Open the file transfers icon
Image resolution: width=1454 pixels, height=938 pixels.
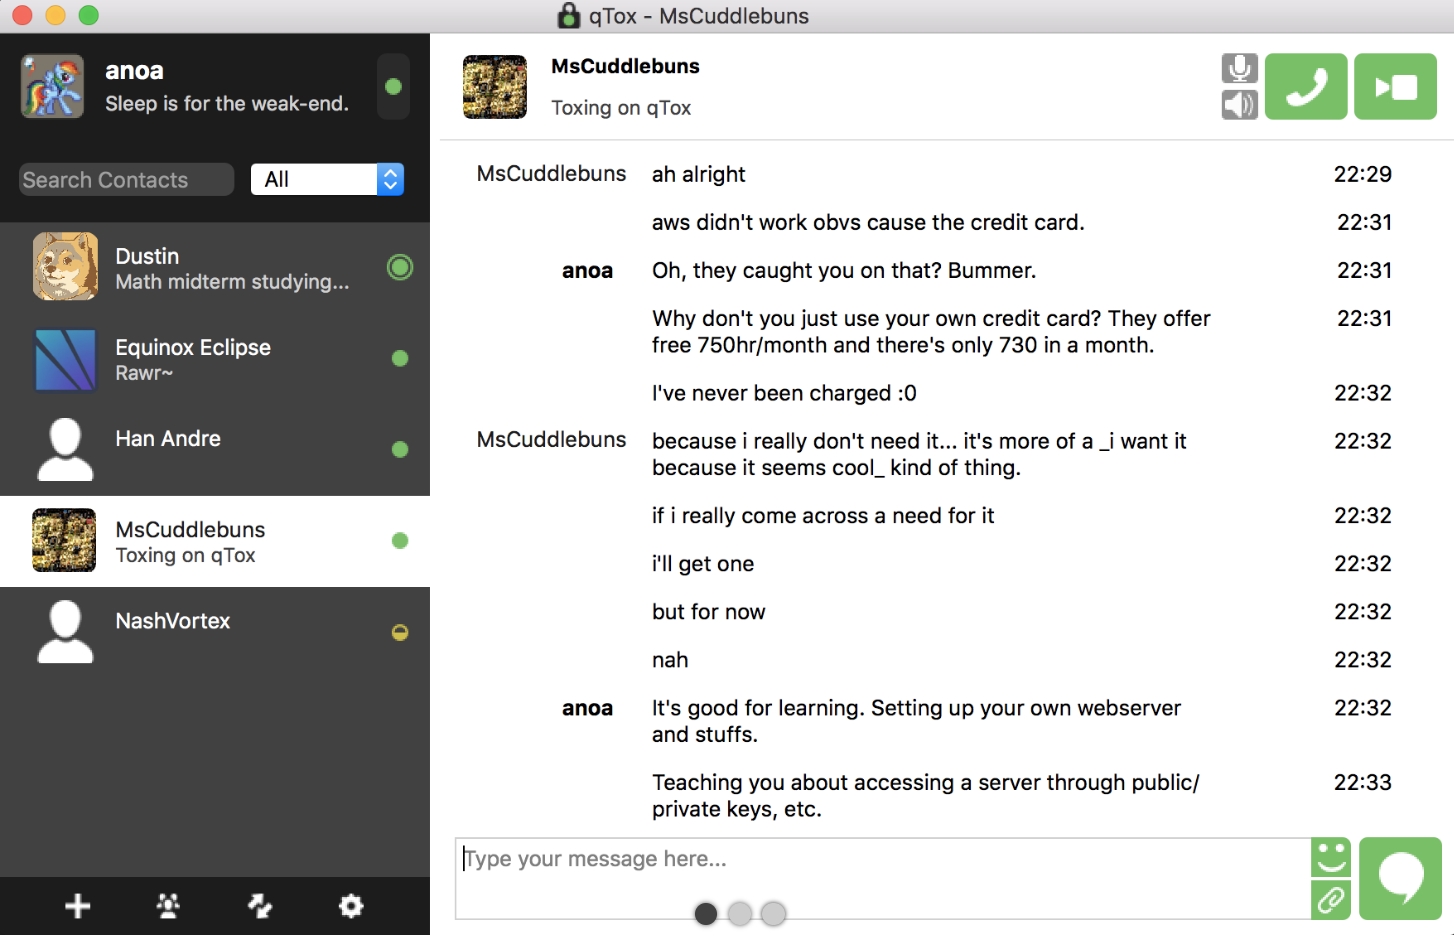260,906
